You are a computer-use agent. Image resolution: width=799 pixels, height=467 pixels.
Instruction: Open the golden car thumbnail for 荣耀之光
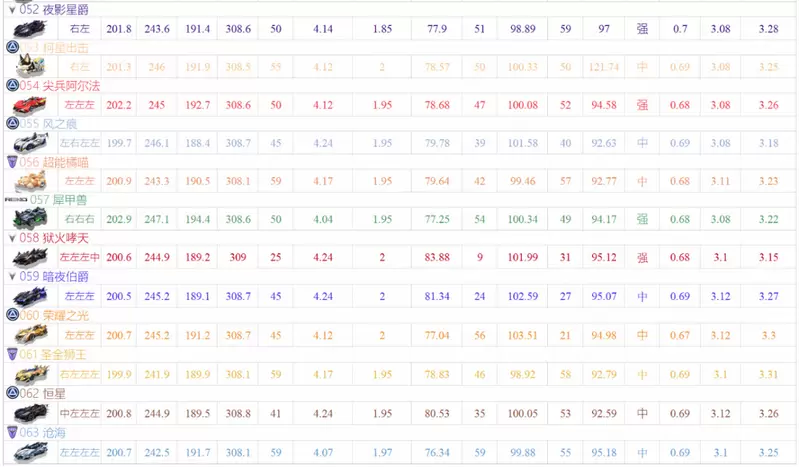point(30,335)
